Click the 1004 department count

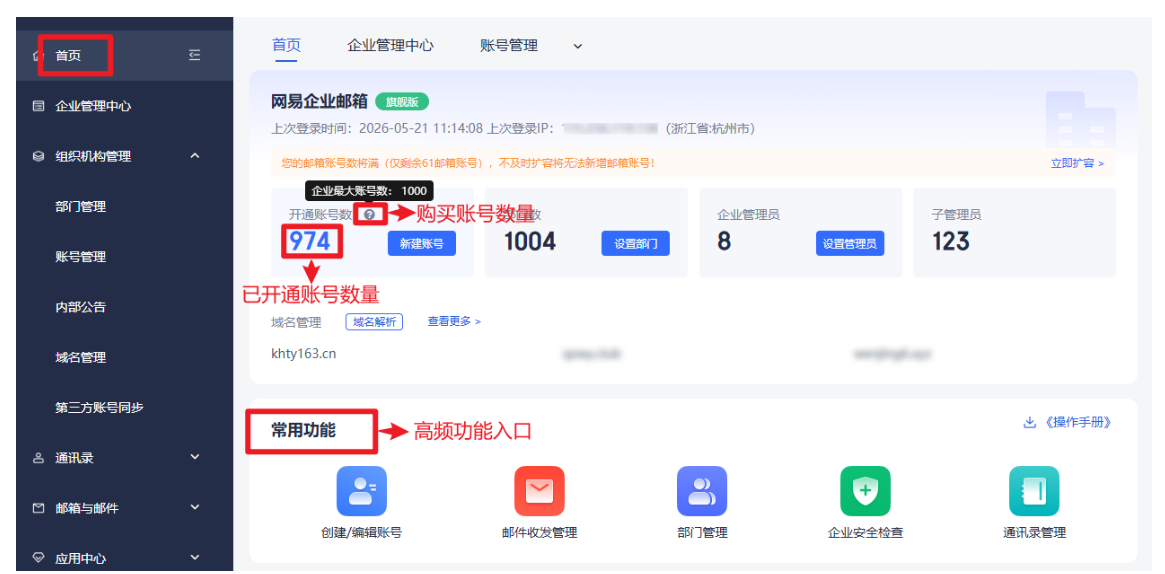coord(530,241)
